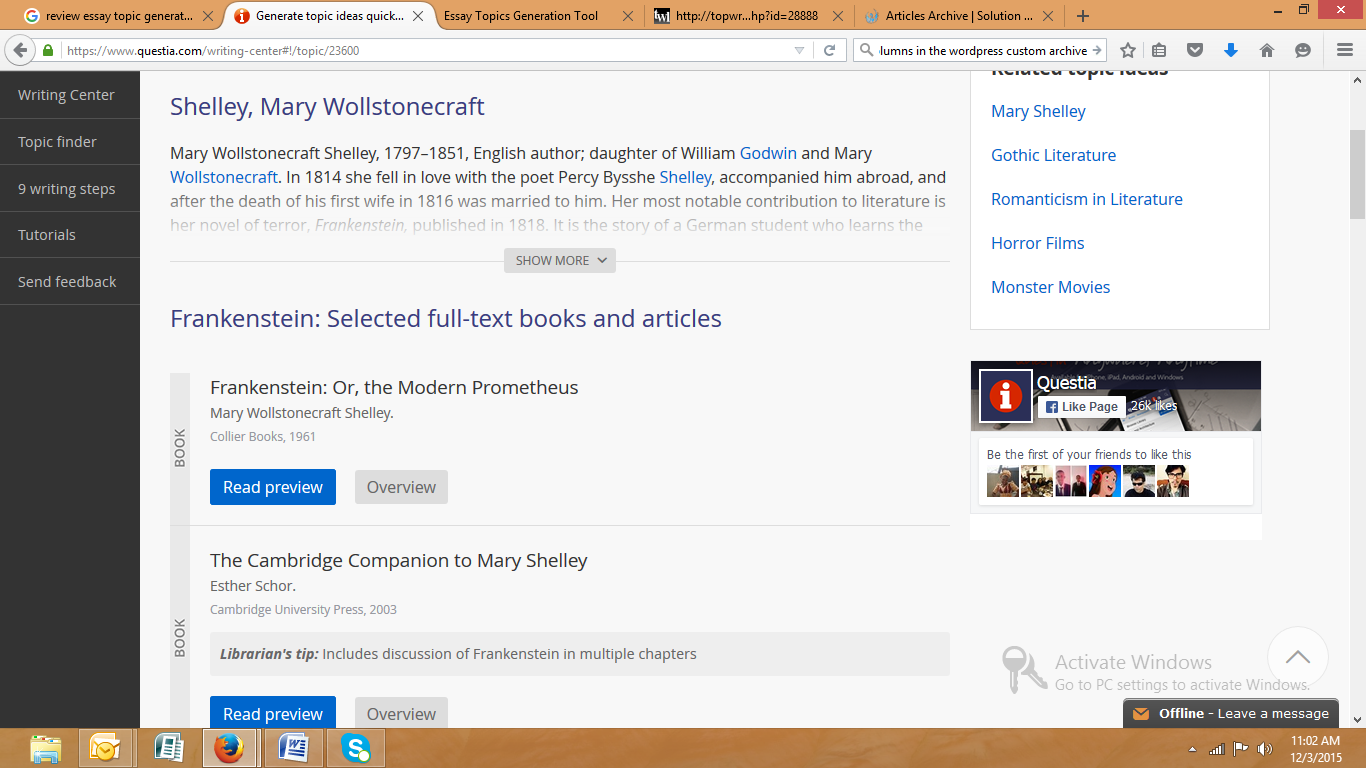Reload the current page
This screenshot has height=768, width=1366.
click(829, 50)
